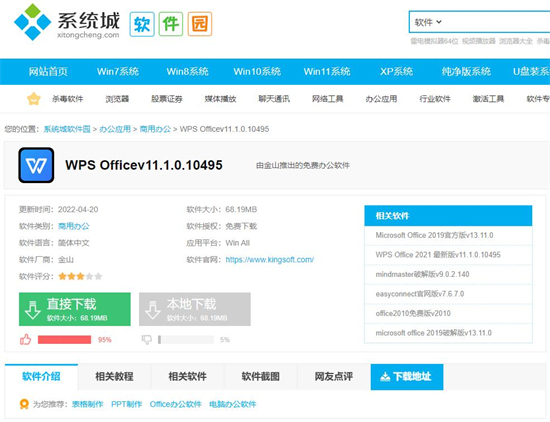Open Win11系统 in navigation bar
Image resolution: width=550 pixels, height=422 pixels.
point(327,72)
